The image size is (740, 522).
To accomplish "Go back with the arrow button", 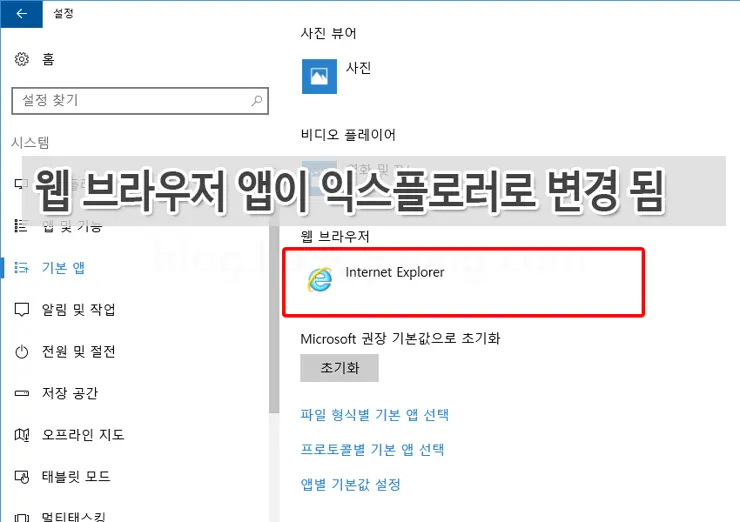I will click(x=21, y=14).
